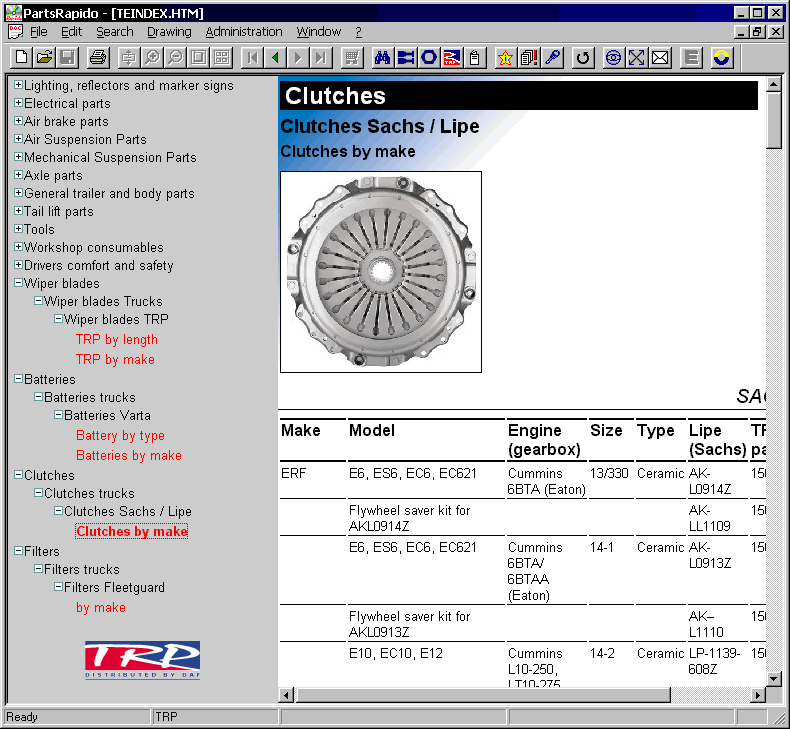Open the Edit menu
The image size is (790, 729).
tap(72, 32)
